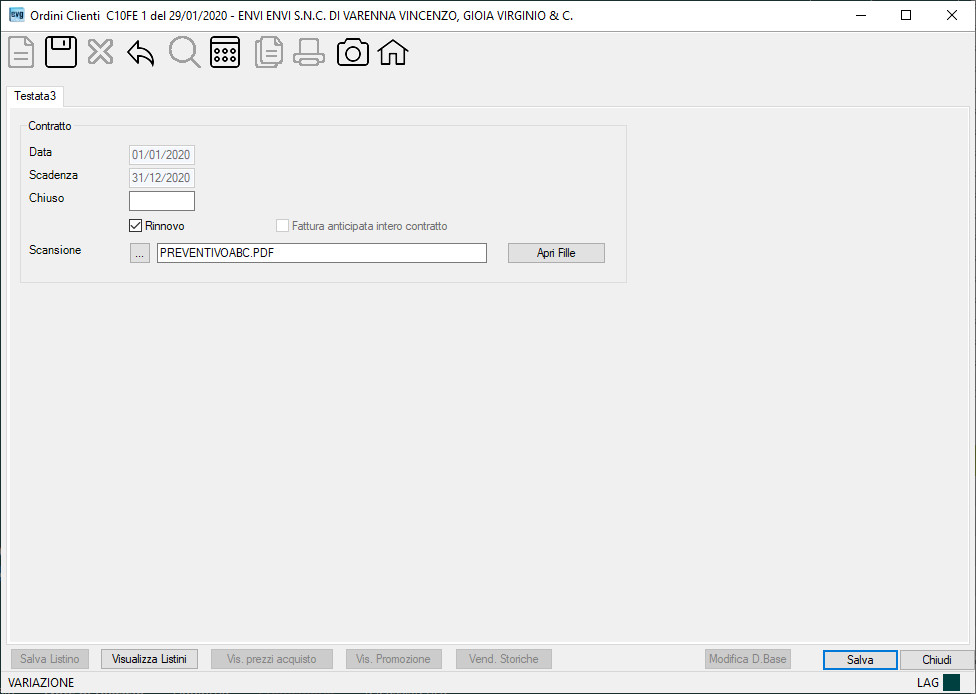This screenshot has width=976, height=694.
Task: Click the undo arrow icon
Action: click(141, 53)
